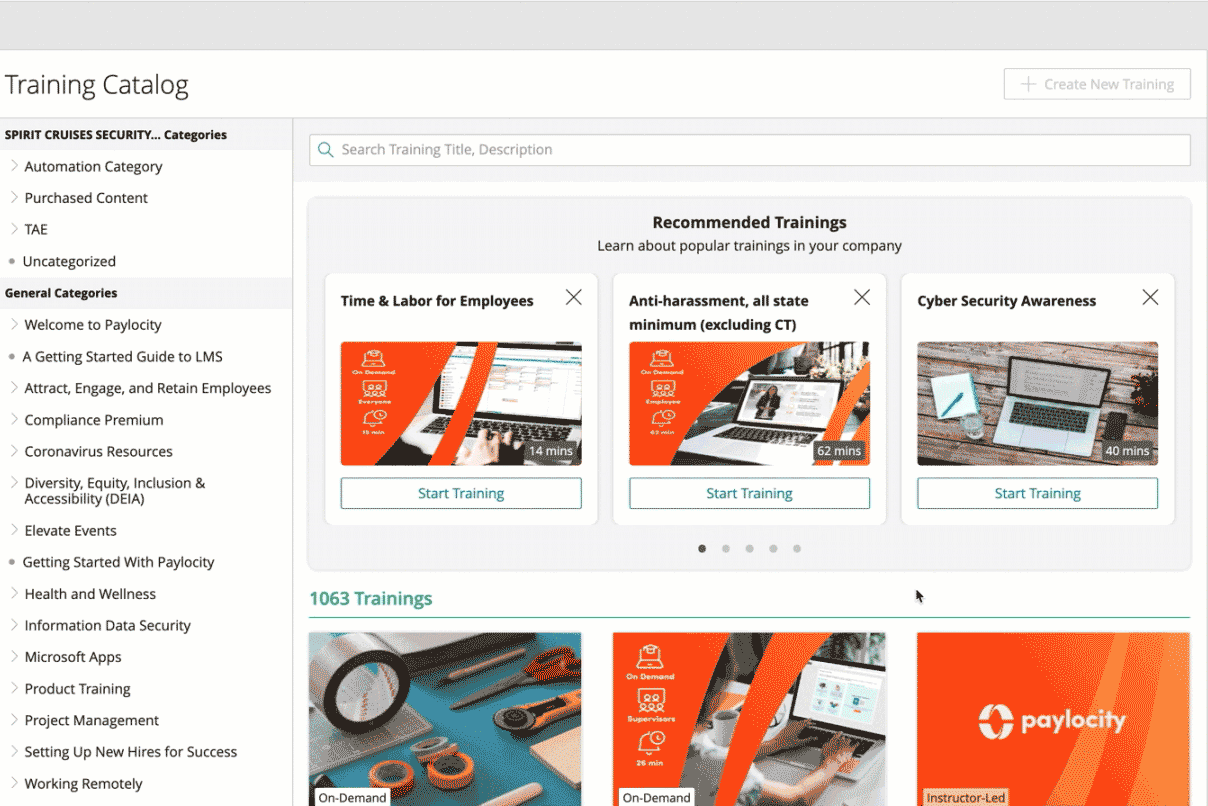Viewport: 1208px width, 806px height.
Task: Close the Anti-harassment recommended training card
Action: [861, 297]
